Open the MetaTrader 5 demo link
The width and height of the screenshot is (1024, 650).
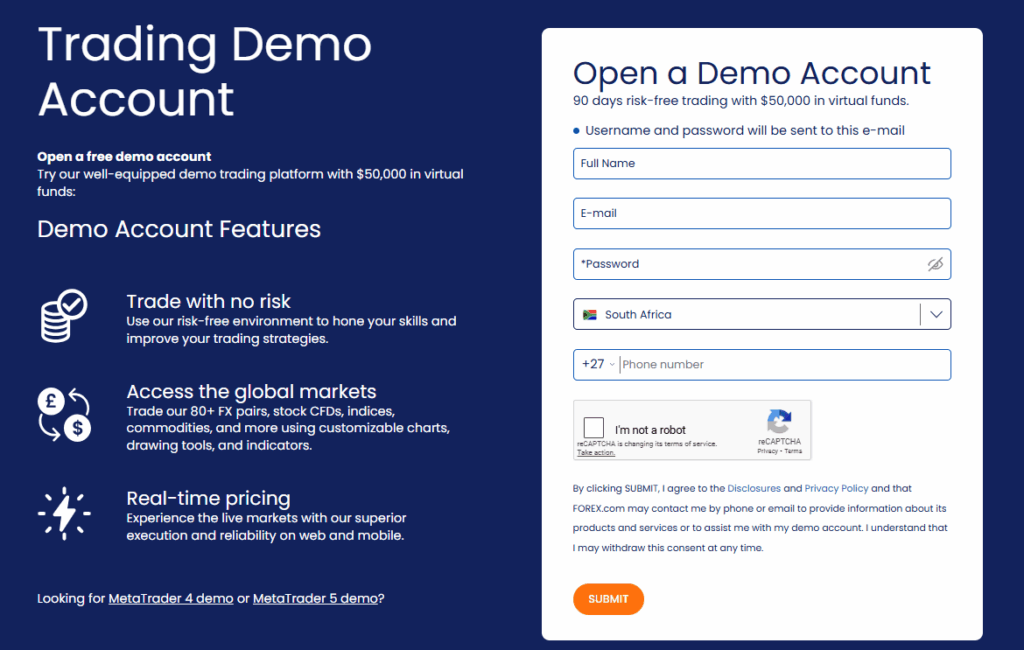click(x=316, y=598)
